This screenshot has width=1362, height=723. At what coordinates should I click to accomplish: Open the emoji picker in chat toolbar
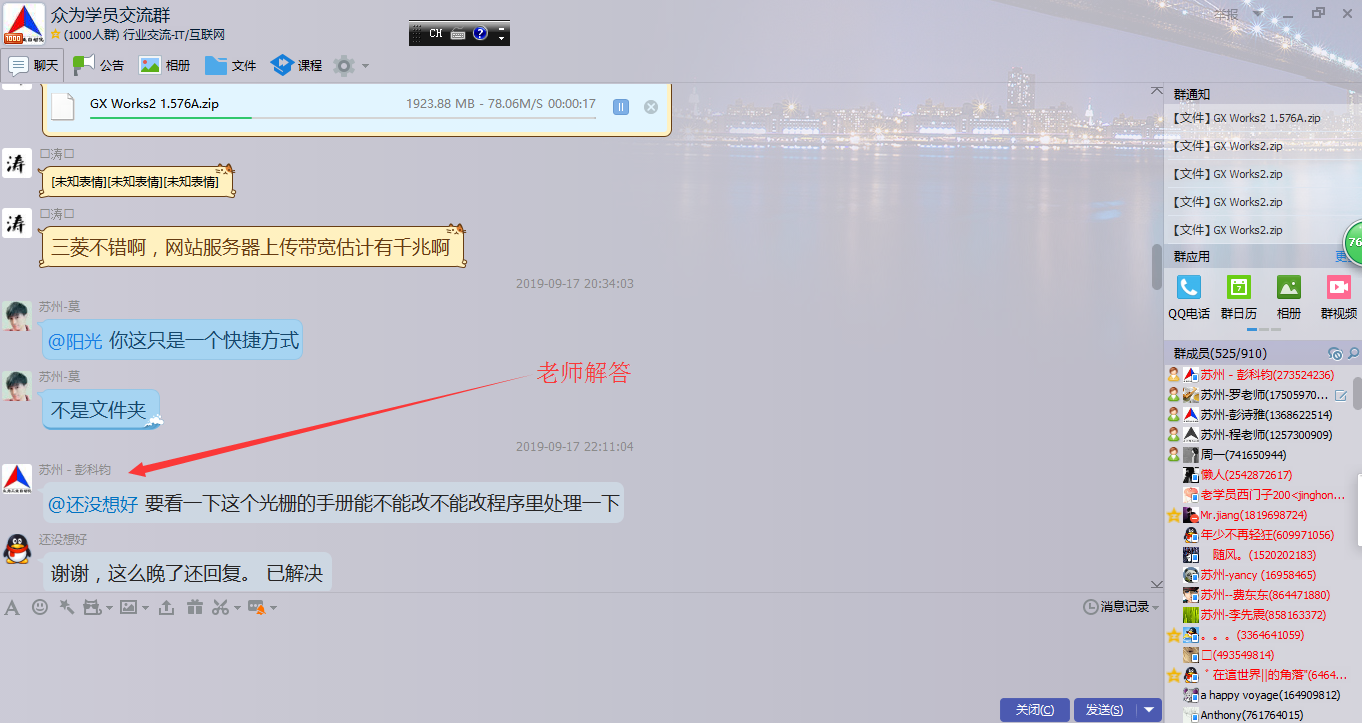coord(40,607)
